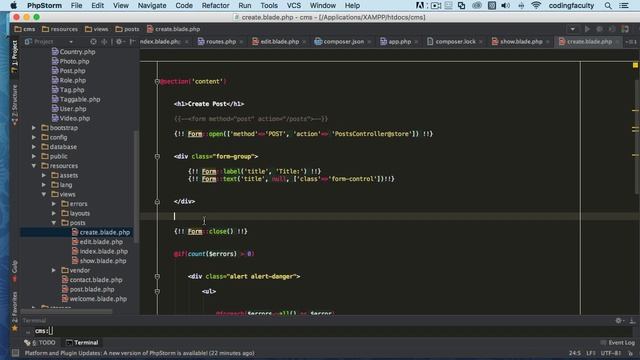Open the Code menu

tap(184, 5)
